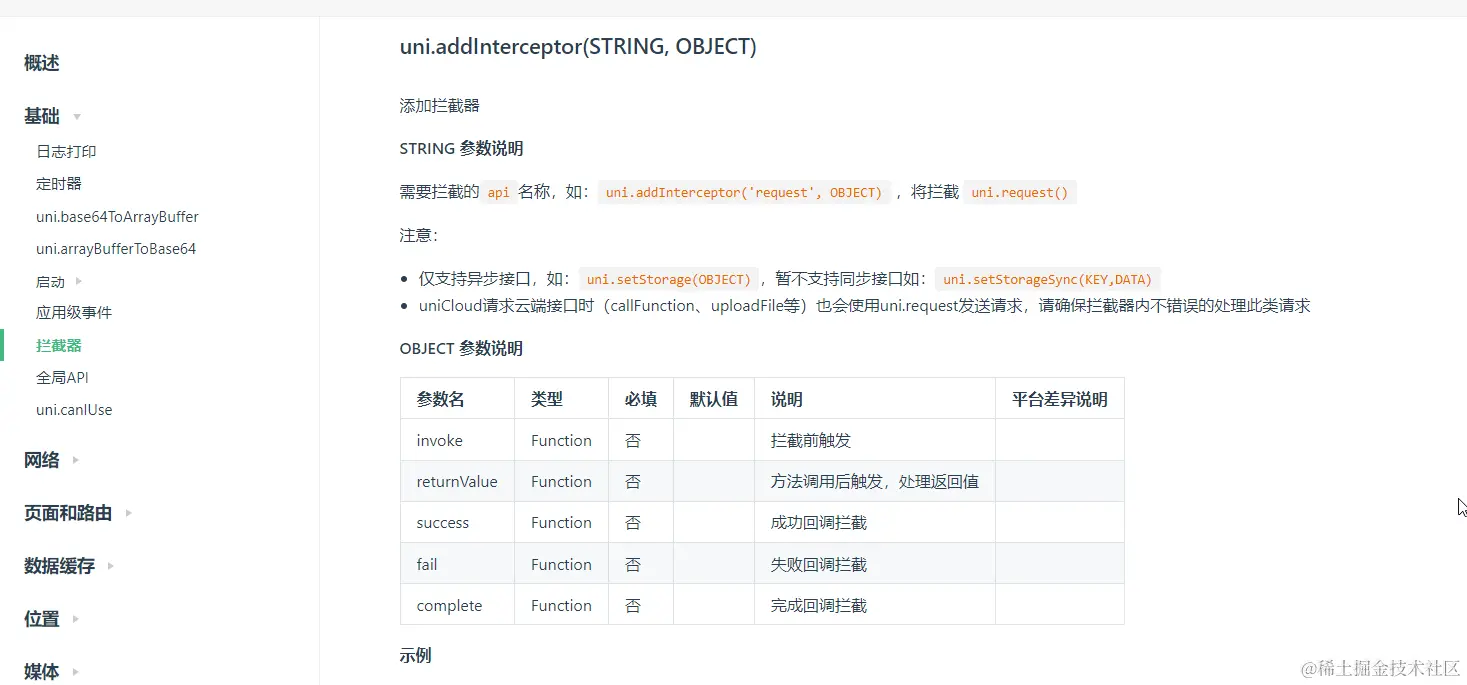The image size is (1467, 685).
Task: Click the 参数名 table column header
Action: [x=441, y=399]
